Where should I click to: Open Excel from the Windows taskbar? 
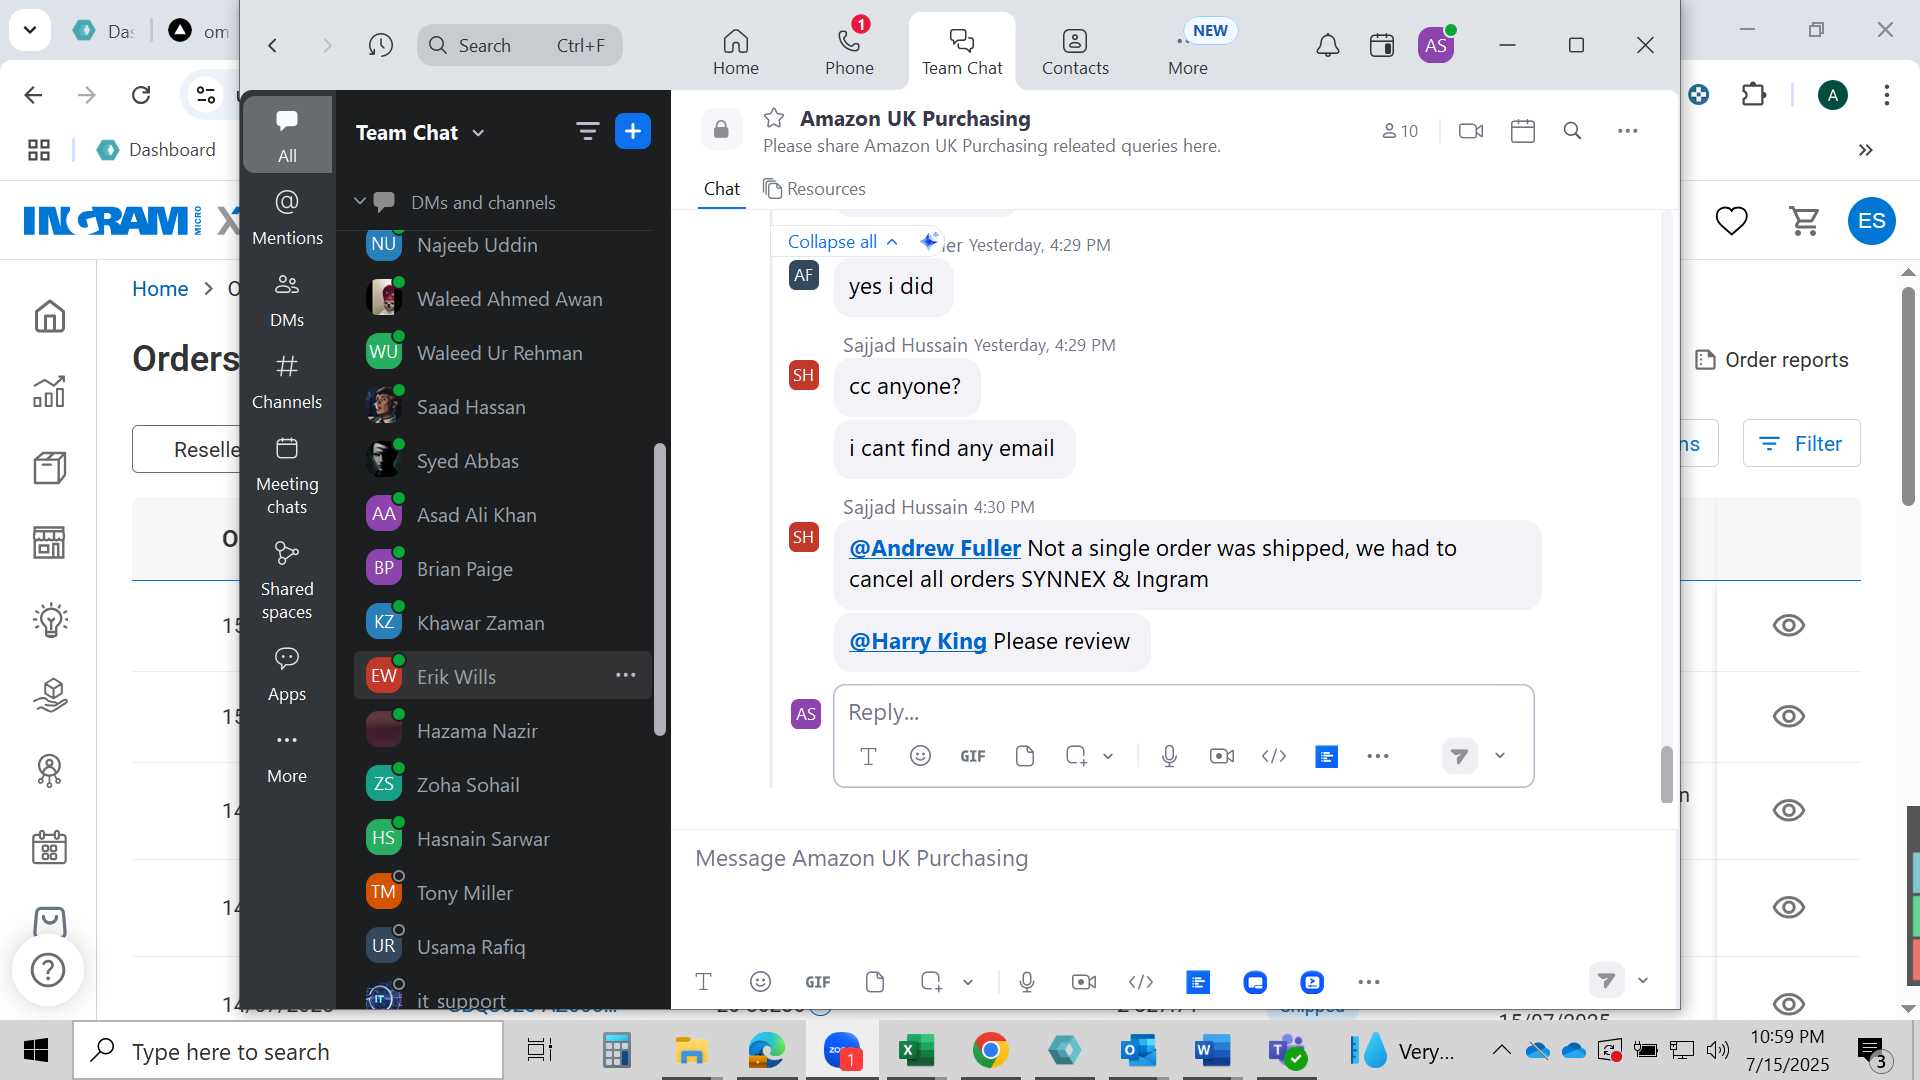coord(915,1051)
